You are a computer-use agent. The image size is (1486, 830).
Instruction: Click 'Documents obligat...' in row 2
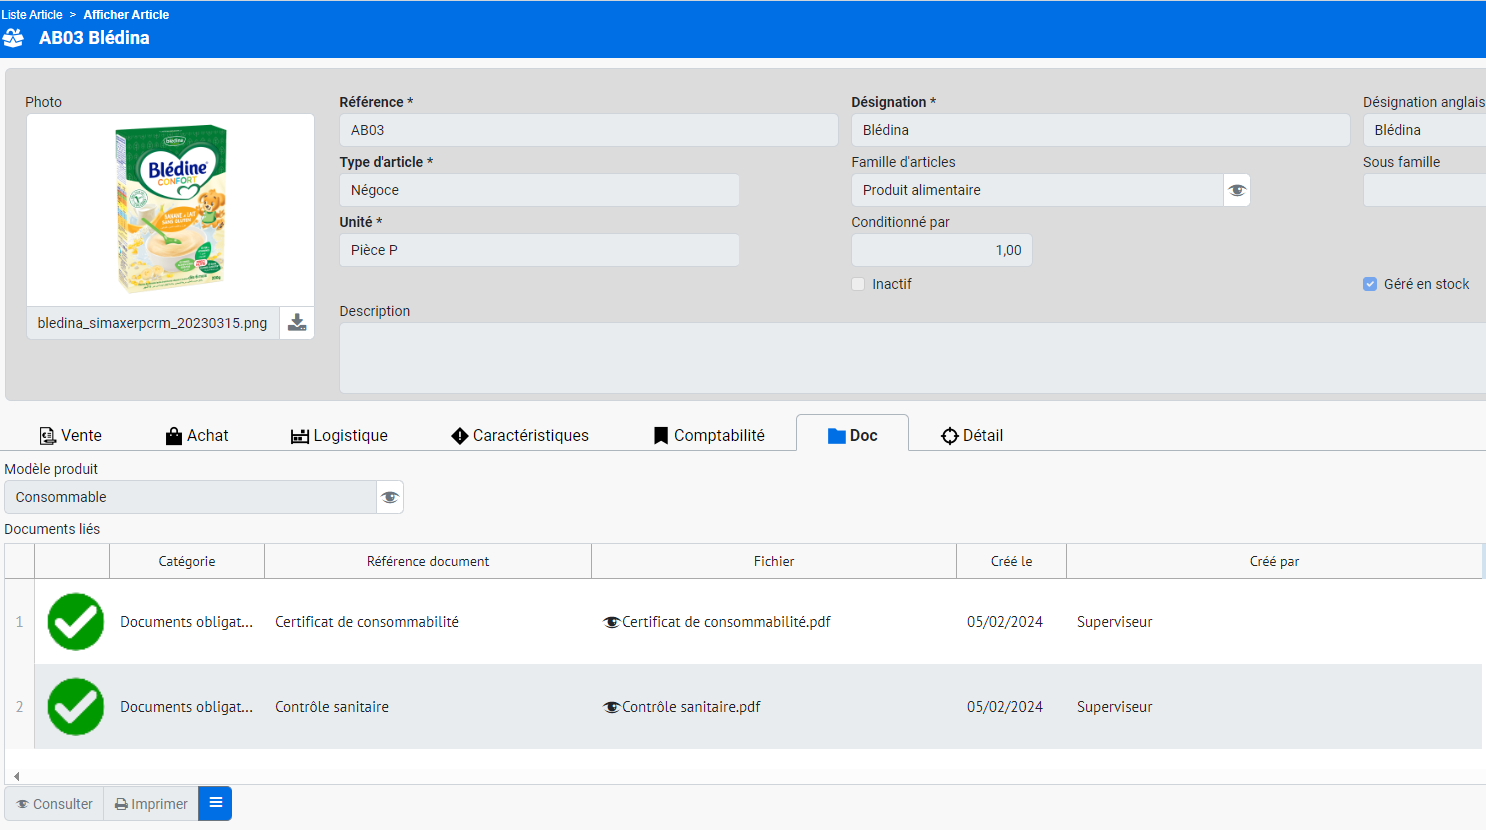186,707
